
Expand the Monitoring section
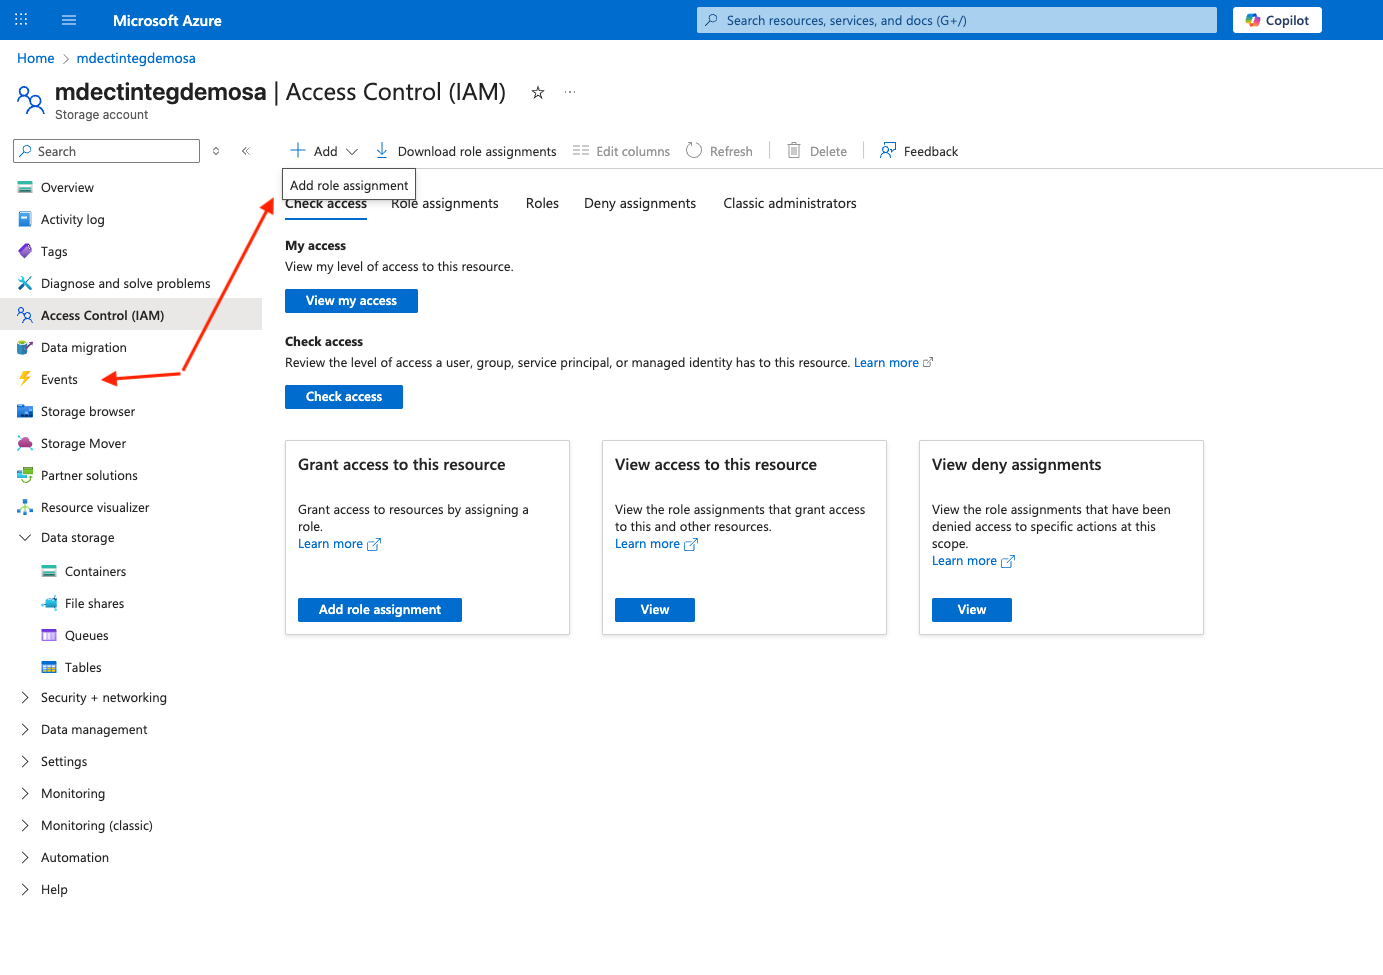tap(25, 794)
